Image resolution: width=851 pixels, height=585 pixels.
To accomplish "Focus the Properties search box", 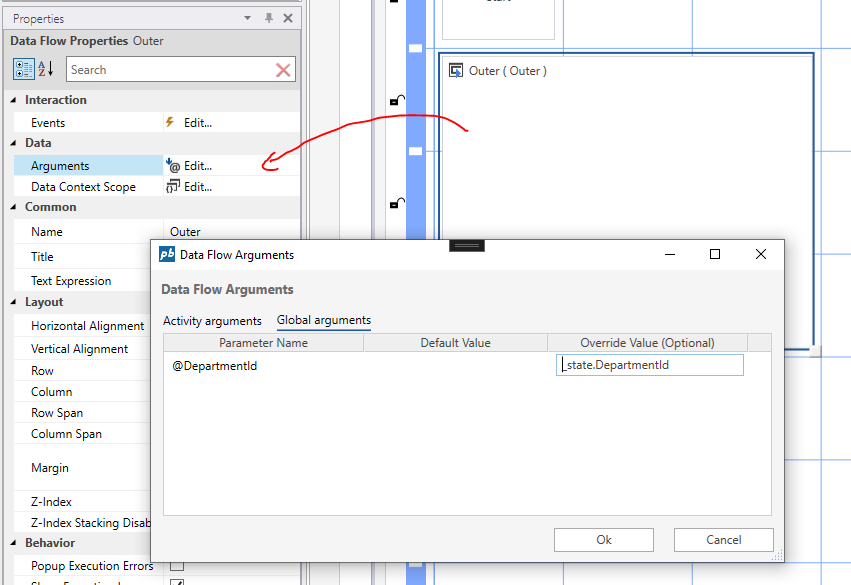I will click(168, 70).
